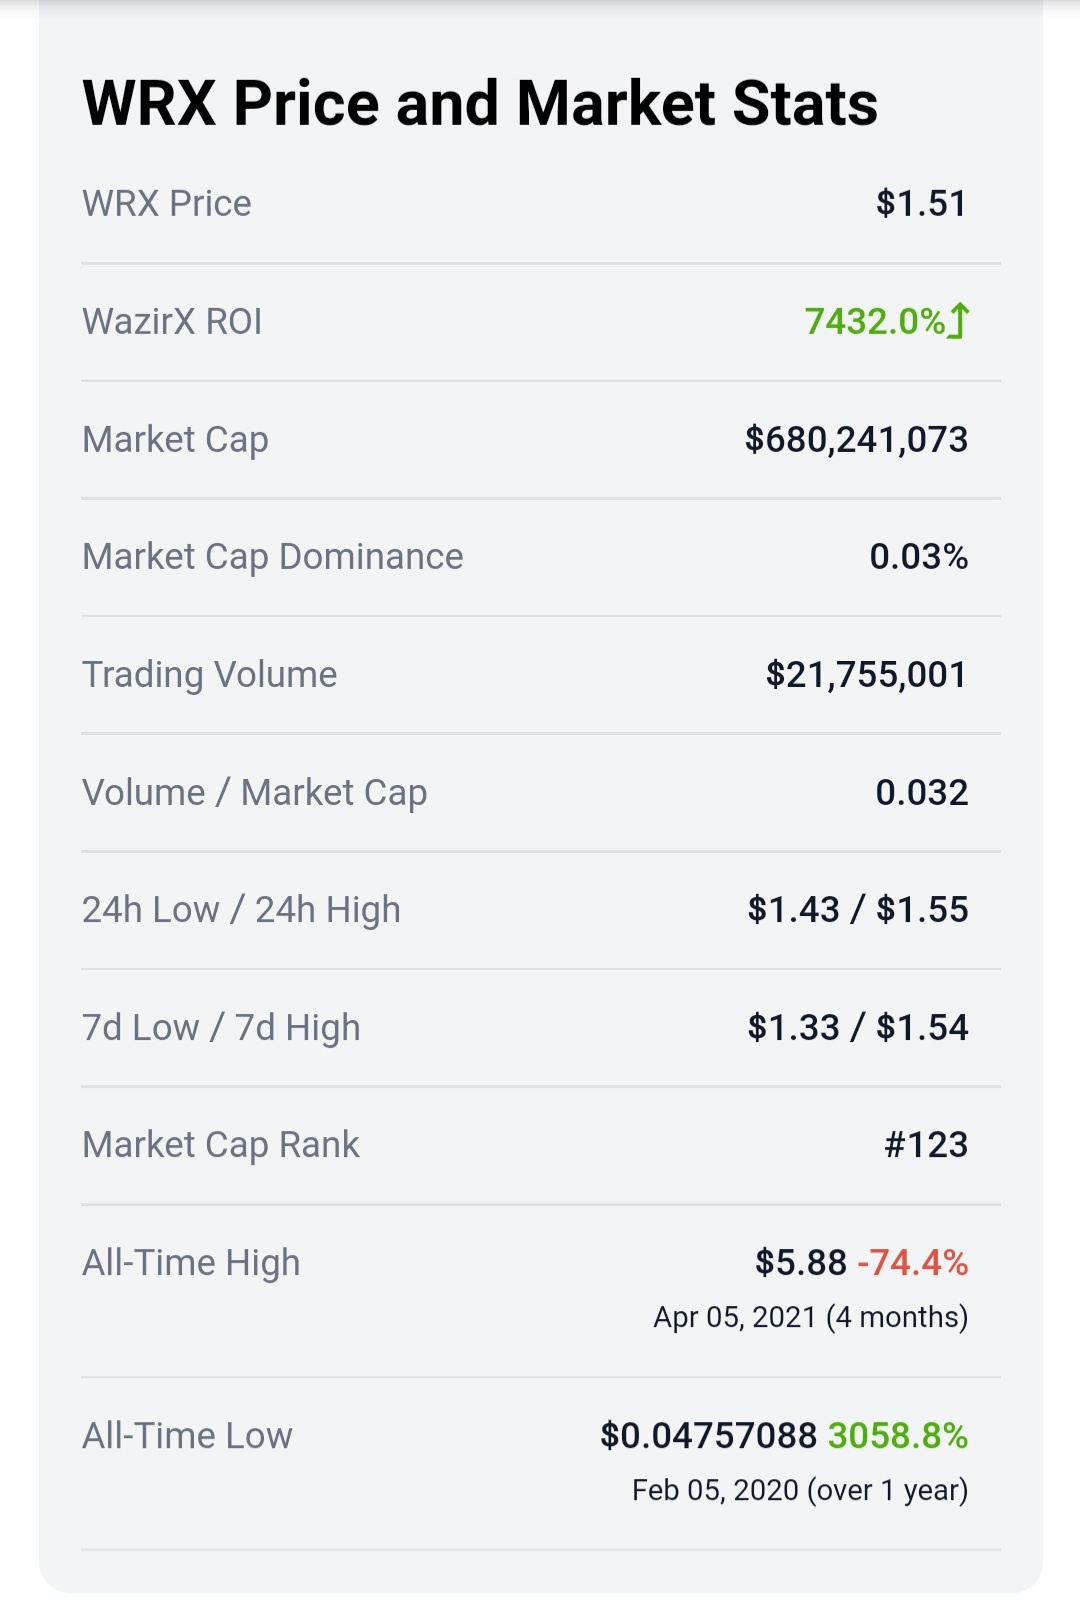1080x1605 pixels.
Task: Tap the Market Cap value $680,241,073
Action: [x=856, y=440]
